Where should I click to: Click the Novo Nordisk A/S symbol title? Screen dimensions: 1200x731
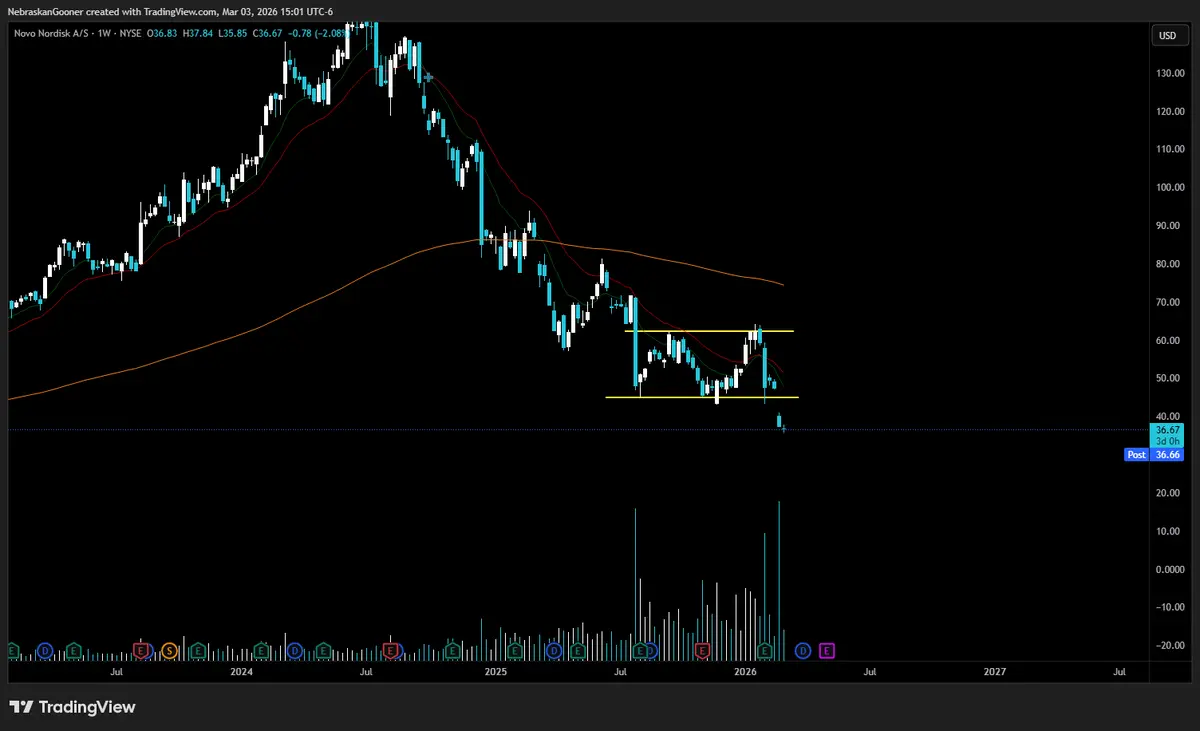(51, 35)
